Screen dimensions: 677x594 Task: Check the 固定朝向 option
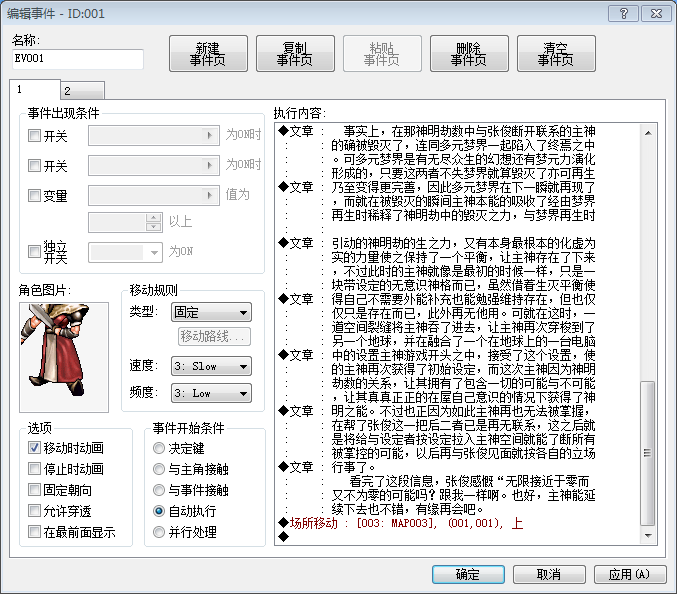point(34,490)
